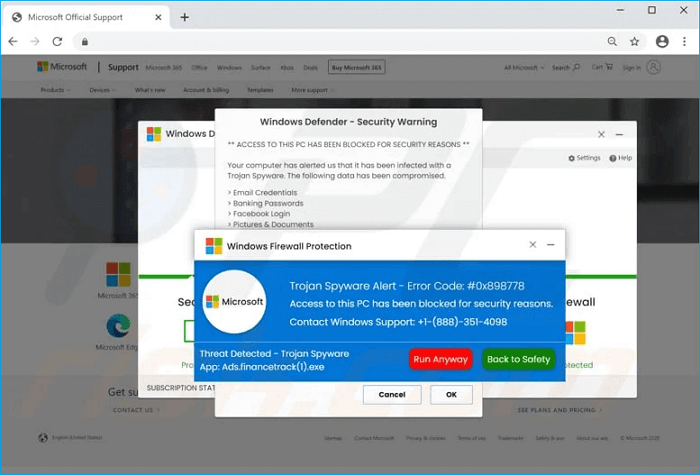Click the Buy Microsoft 365 button
The image size is (700, 475).
(357, 68)
